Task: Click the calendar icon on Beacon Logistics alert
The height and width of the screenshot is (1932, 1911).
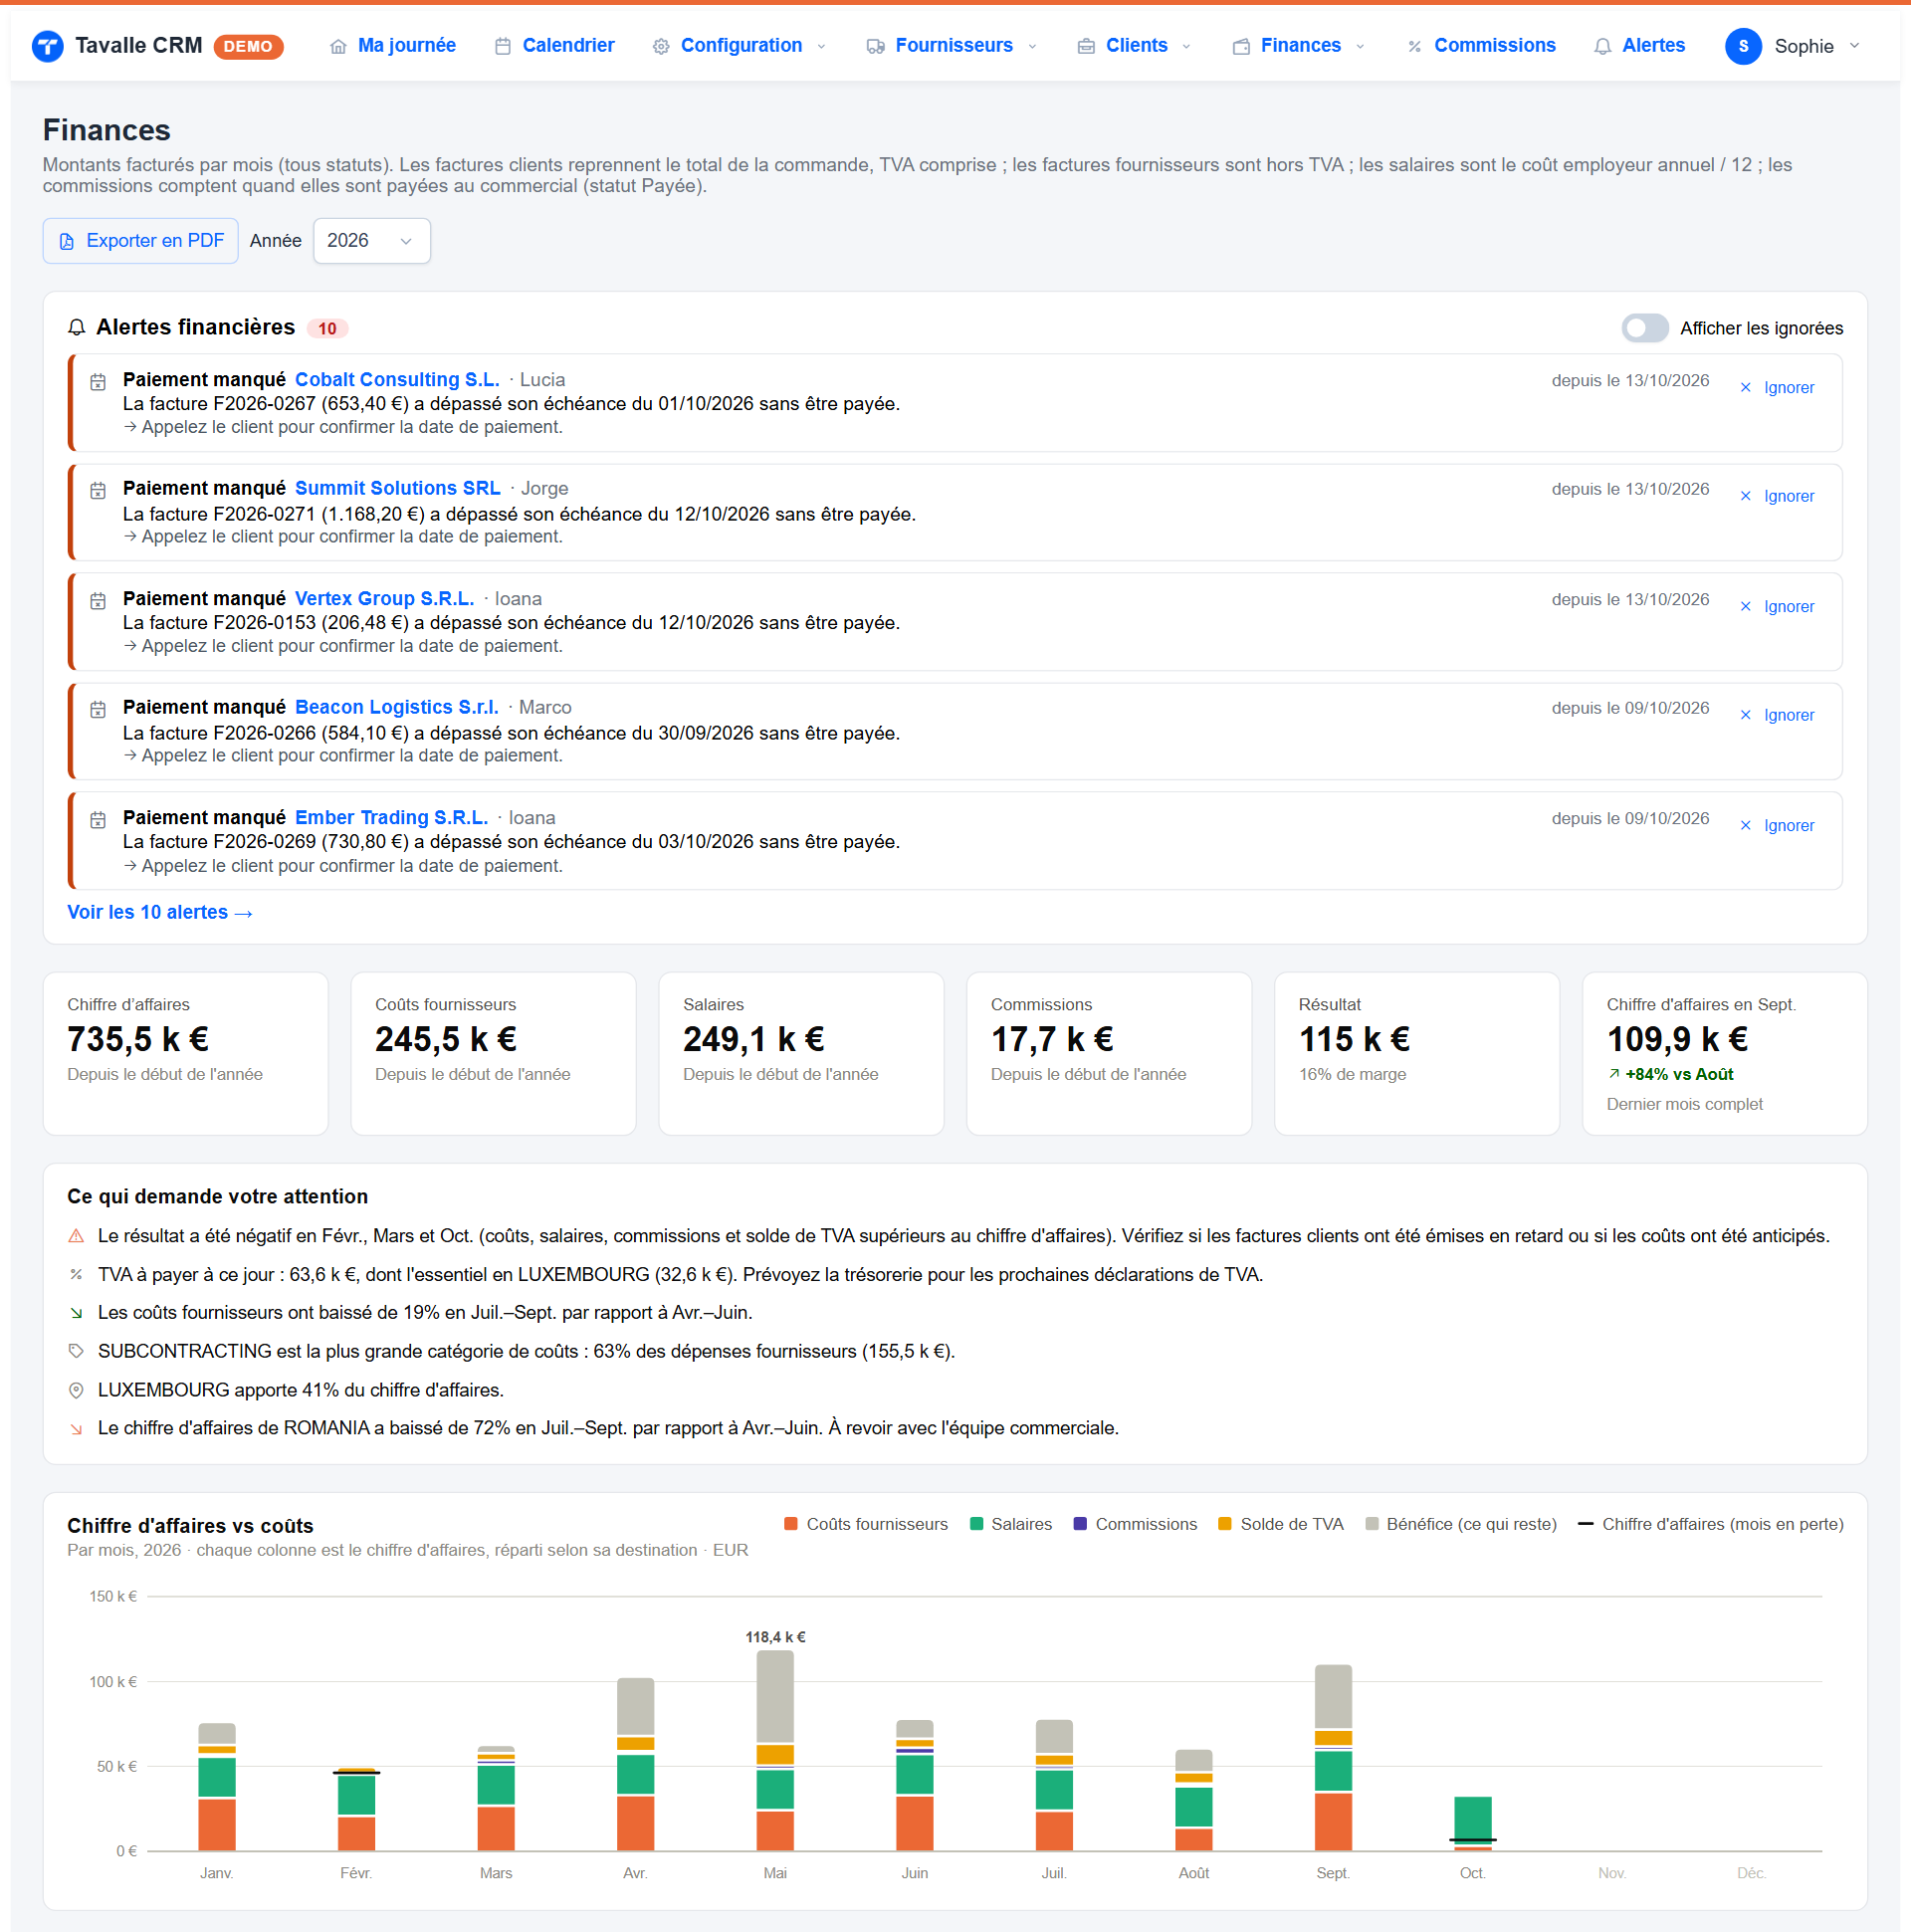Action: (98, 710)
